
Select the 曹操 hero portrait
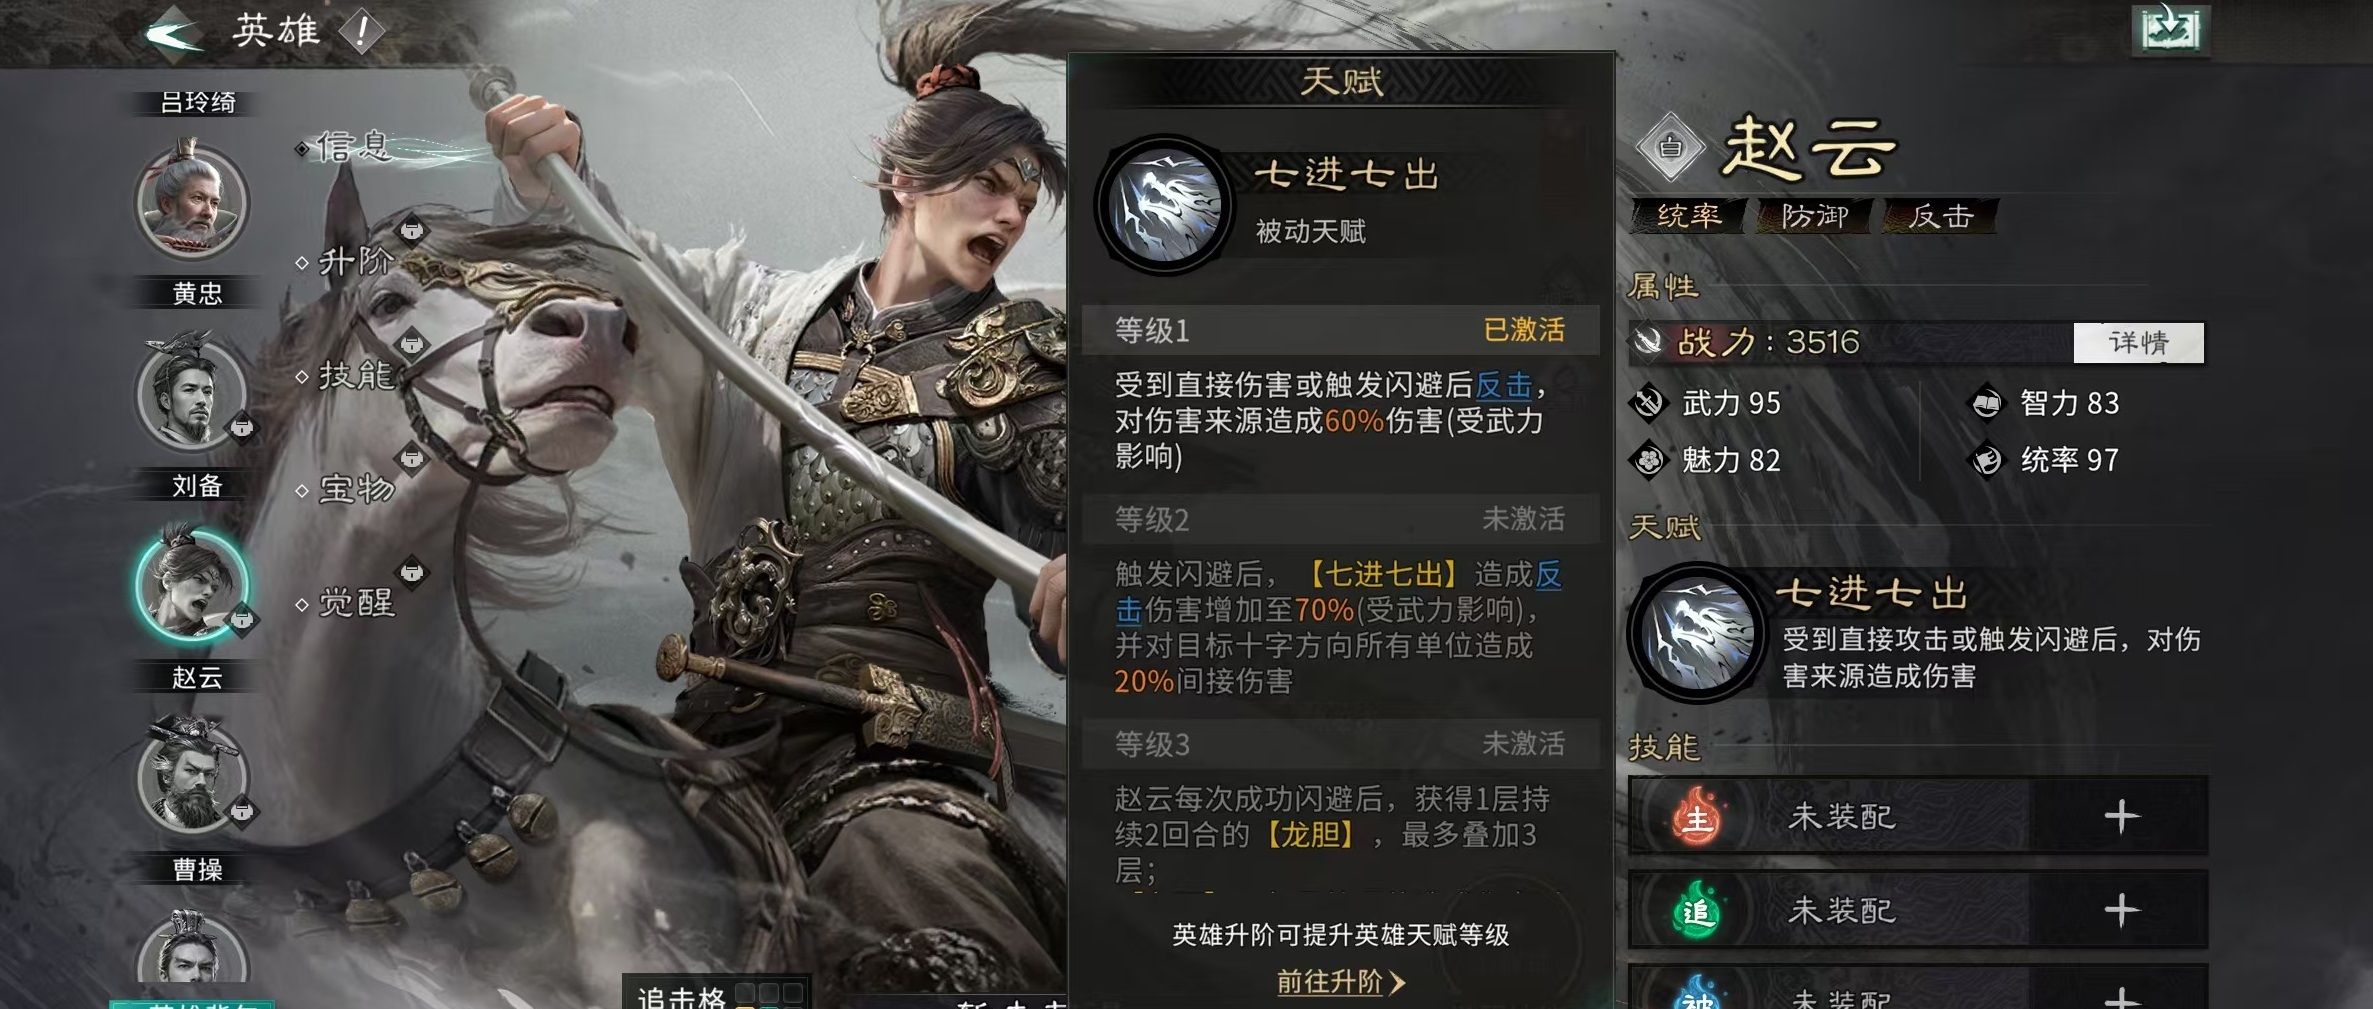[192, 776]
